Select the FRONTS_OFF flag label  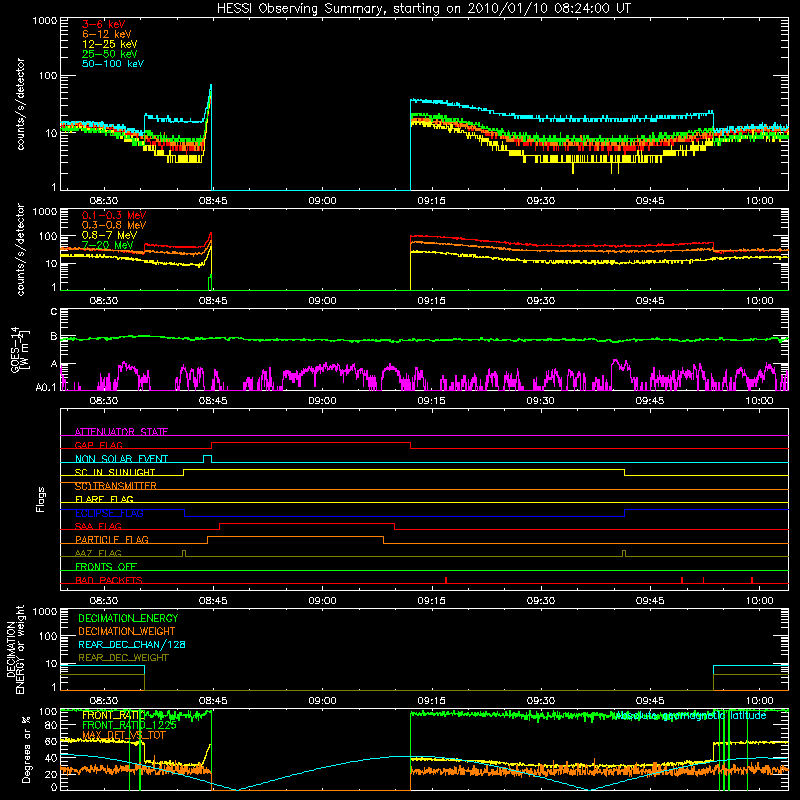tap(106, 566)
